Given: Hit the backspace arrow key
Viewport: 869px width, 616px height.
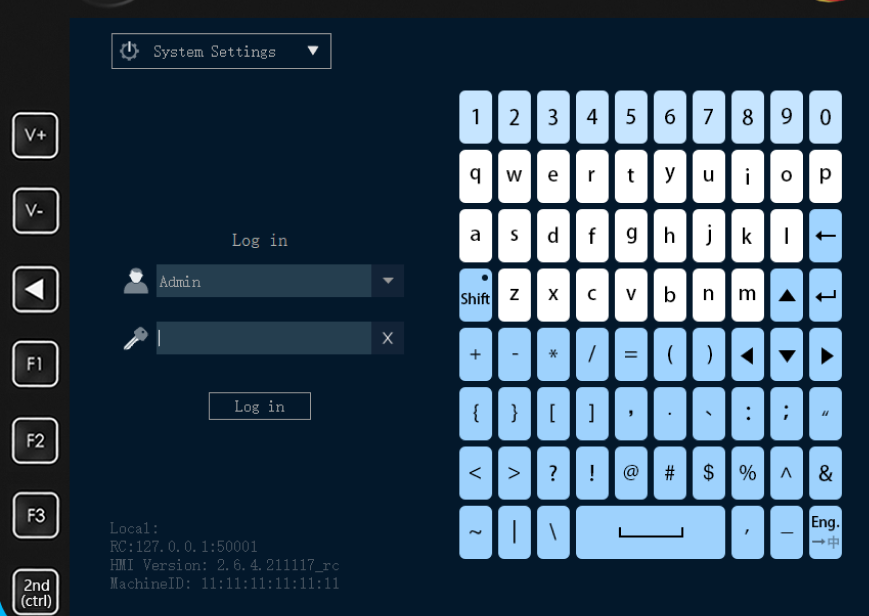Looking at the screenshot, I should (825, 236).
